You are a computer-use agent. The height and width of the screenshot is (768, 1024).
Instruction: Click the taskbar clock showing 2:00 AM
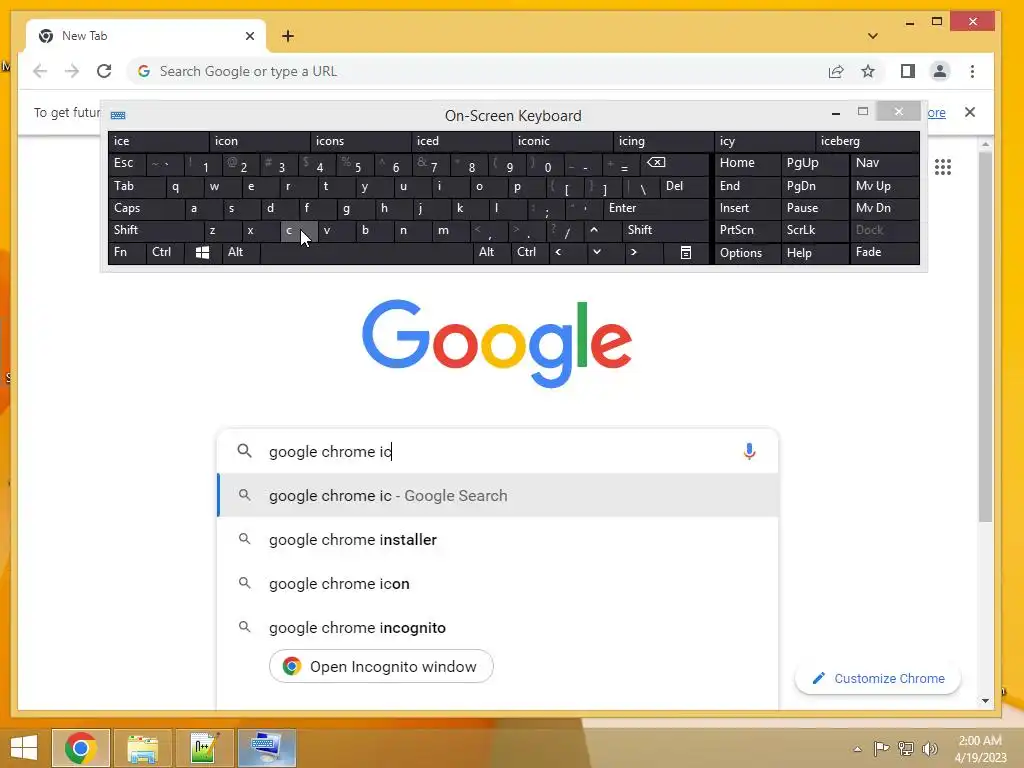pos(980,749)
